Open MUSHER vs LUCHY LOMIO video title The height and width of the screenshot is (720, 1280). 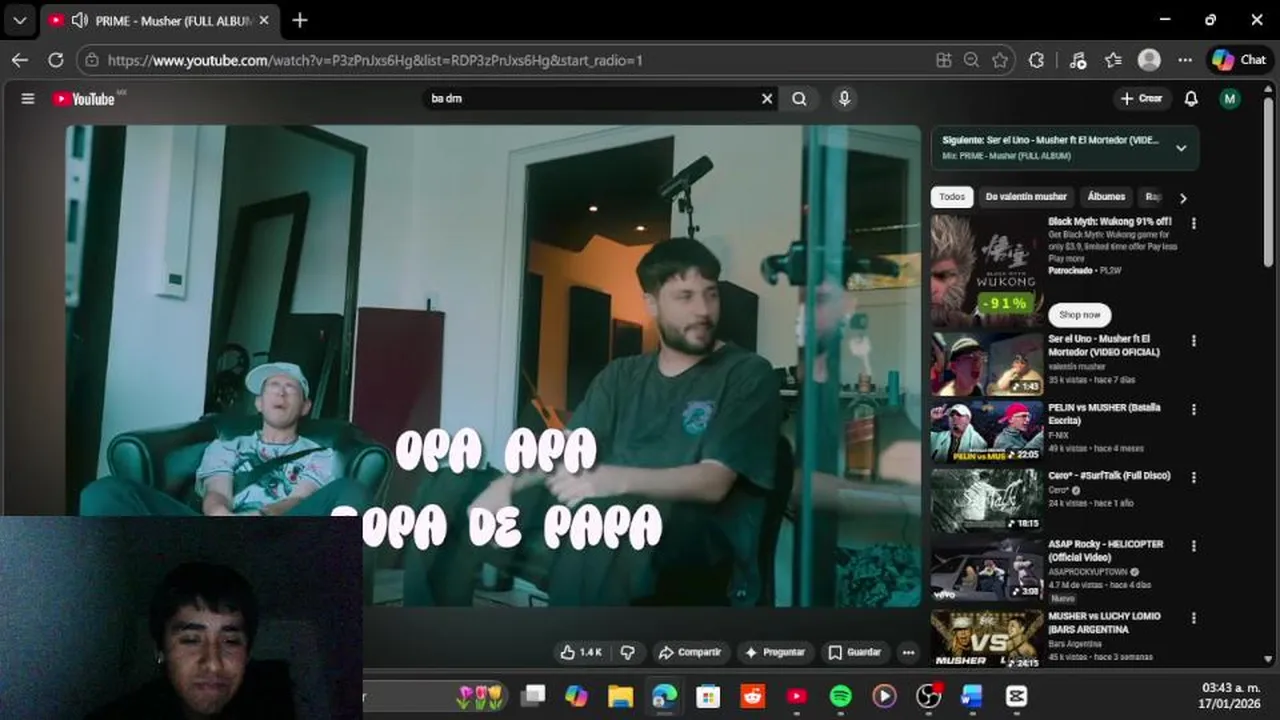pyautogui.click(x=1104, y=622)
